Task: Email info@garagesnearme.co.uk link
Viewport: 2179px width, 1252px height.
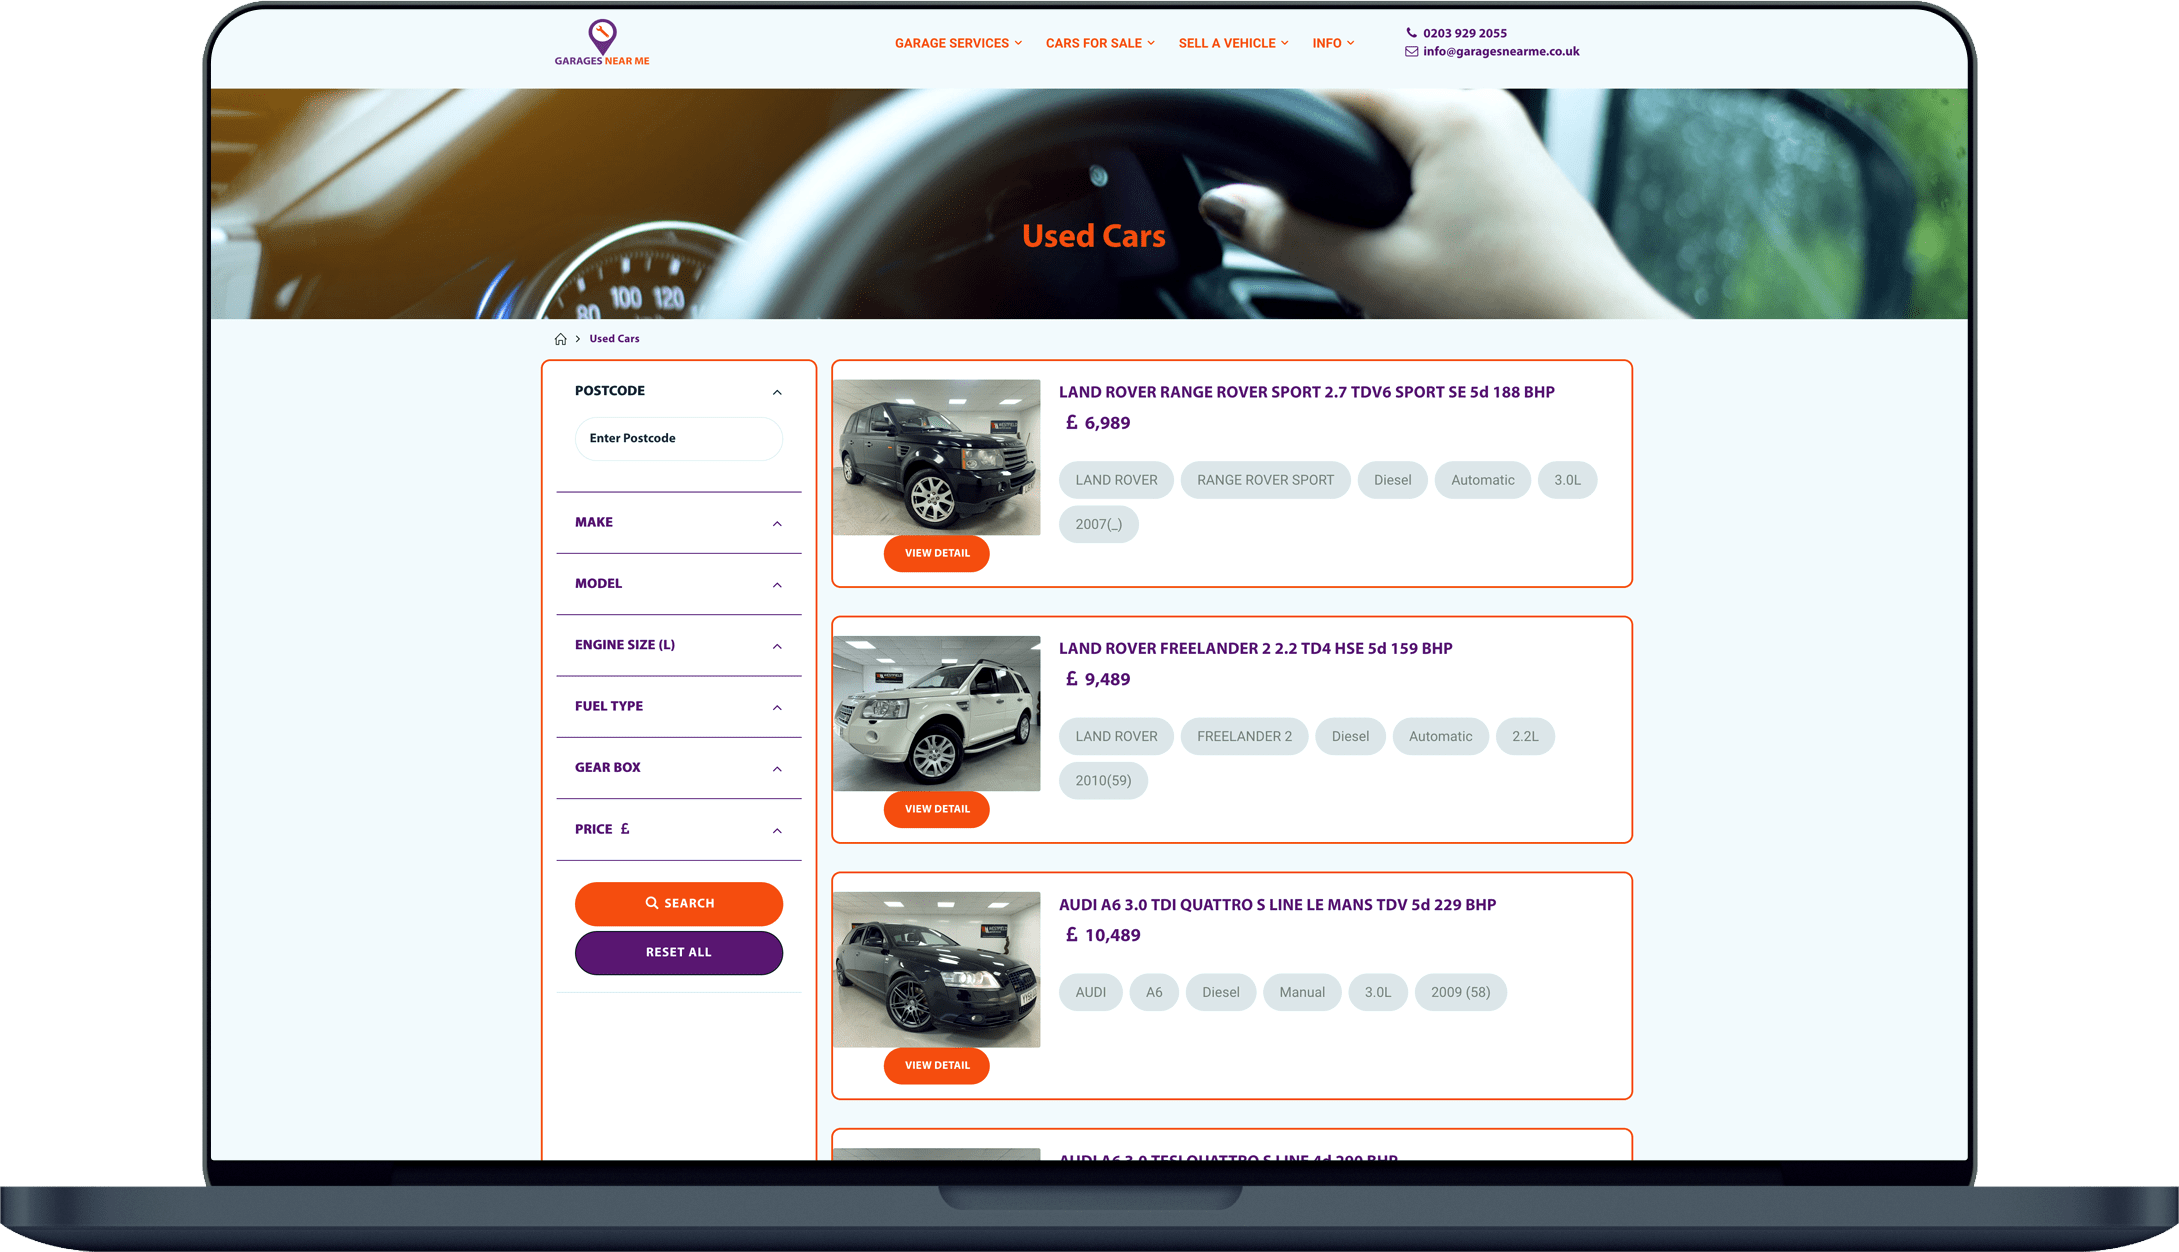Action: point(1501,51)
